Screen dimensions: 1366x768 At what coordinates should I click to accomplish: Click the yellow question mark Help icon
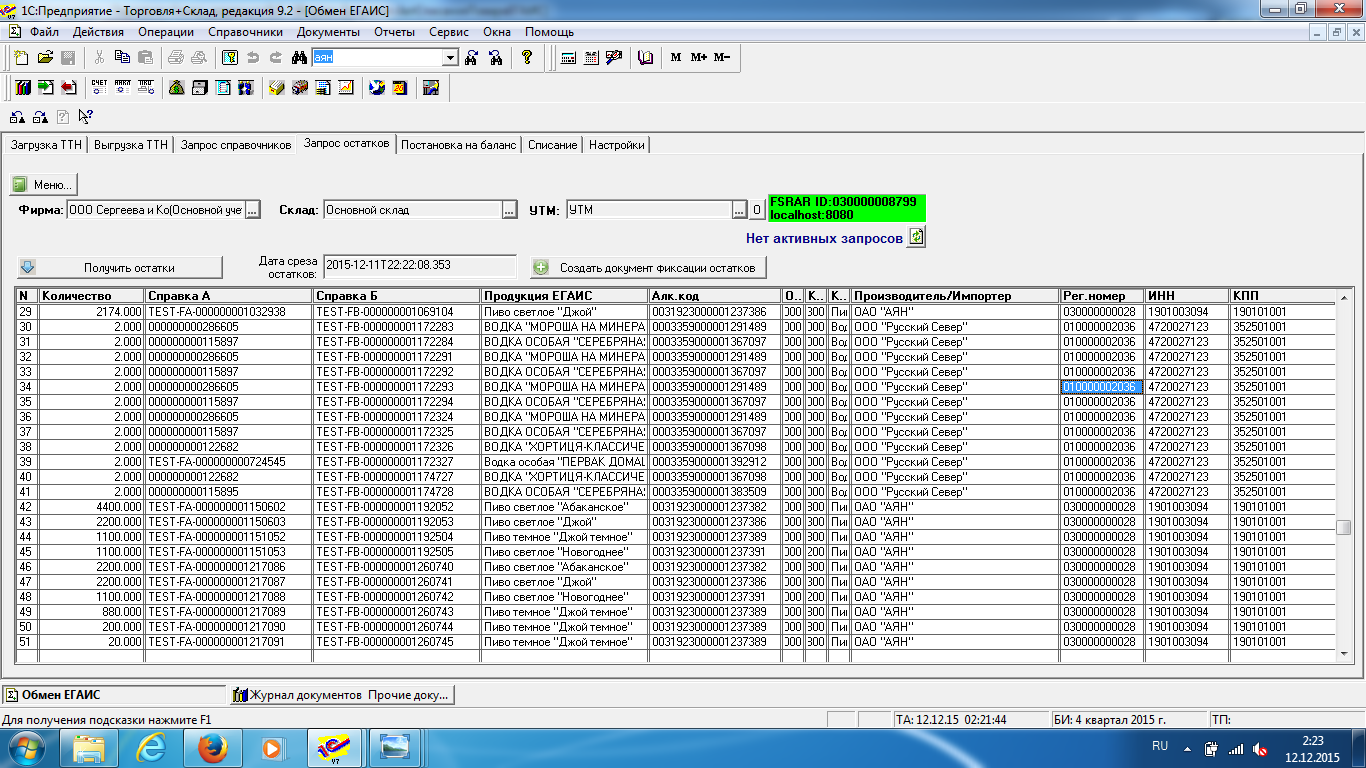click(x=527, y=58)
